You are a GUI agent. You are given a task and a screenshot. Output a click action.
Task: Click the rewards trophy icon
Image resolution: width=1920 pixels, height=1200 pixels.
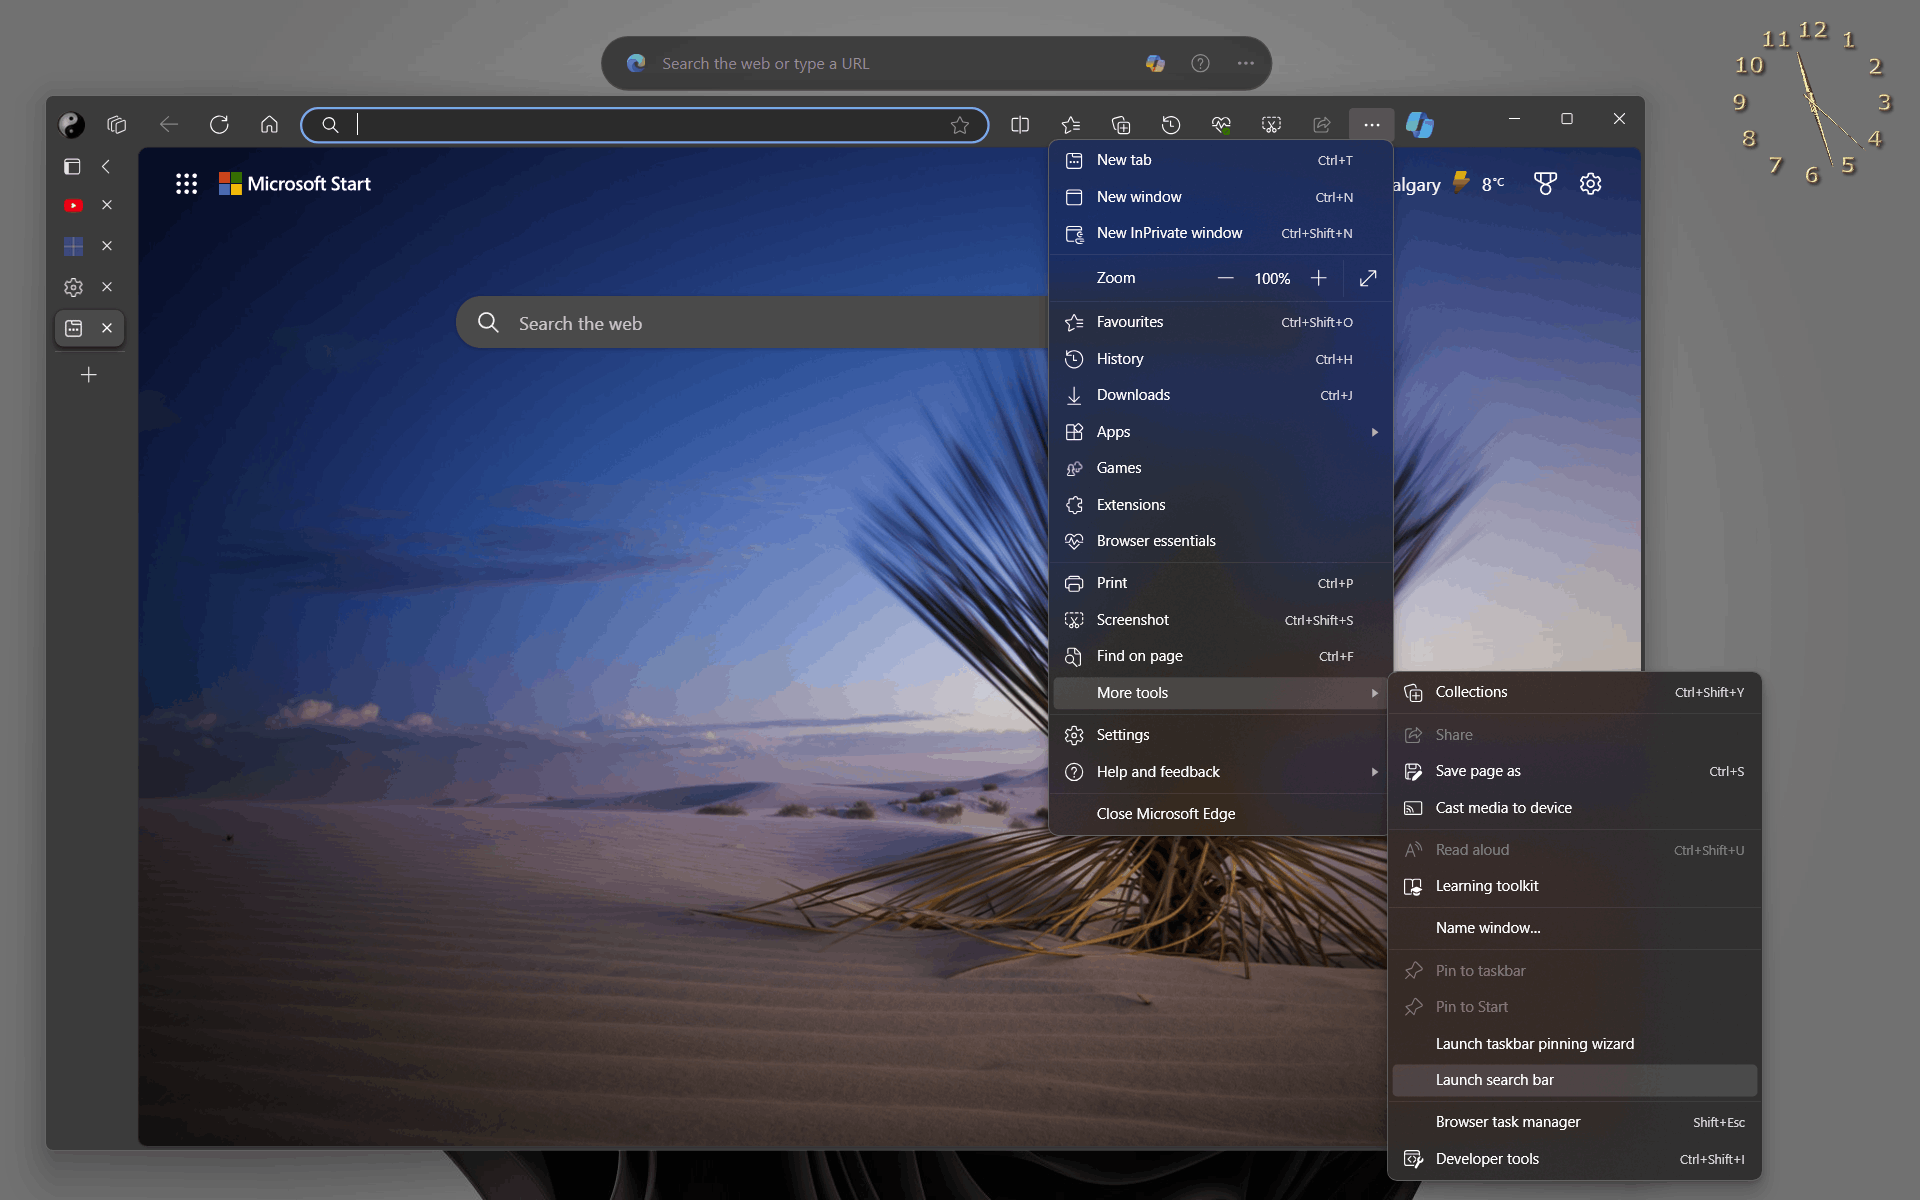[1545, 184]
